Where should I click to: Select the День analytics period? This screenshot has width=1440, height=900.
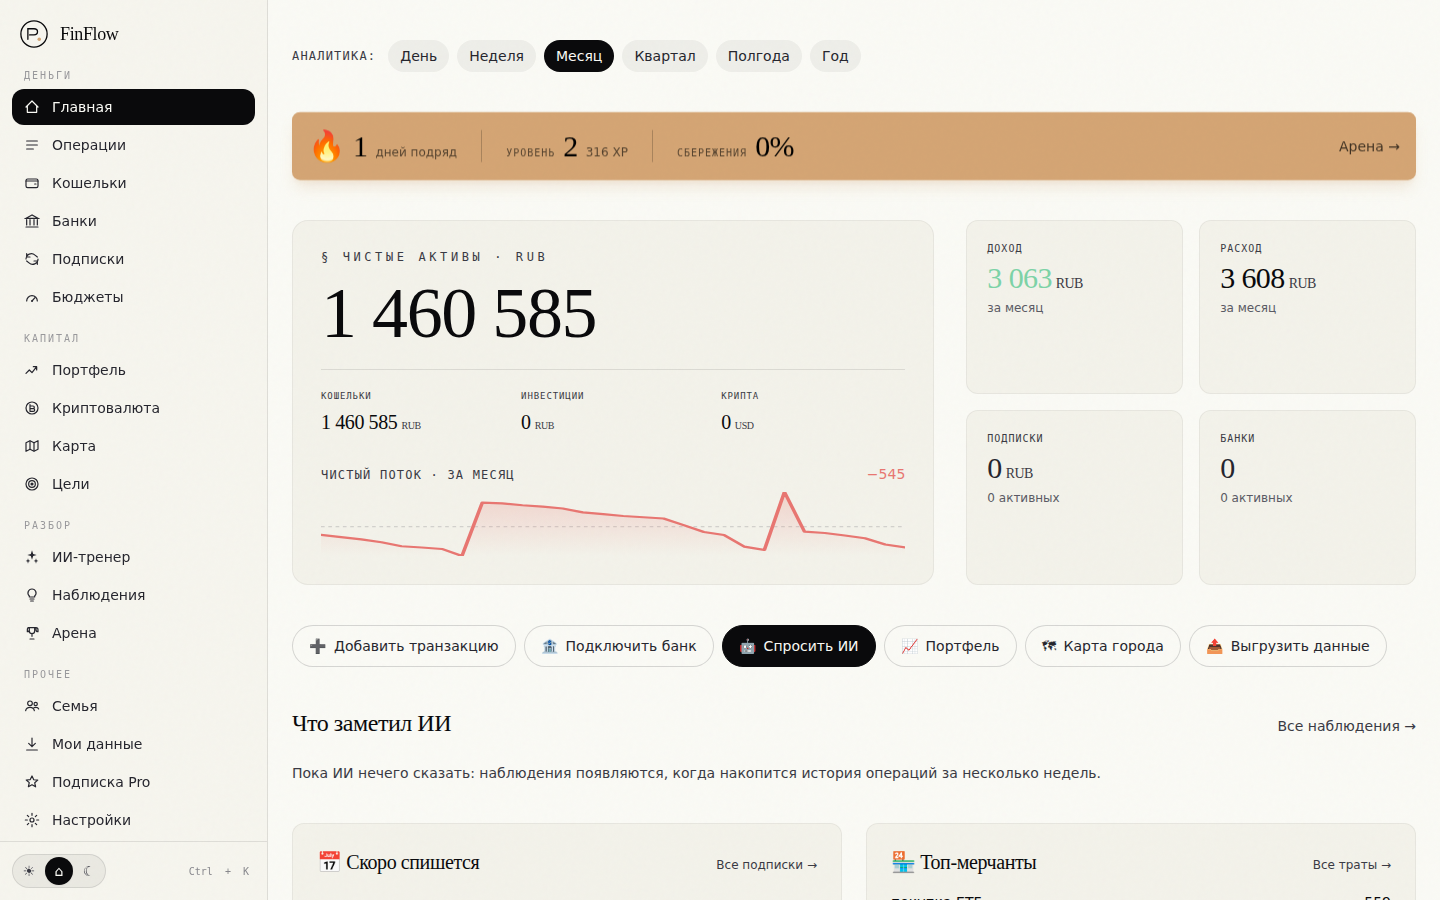click(419, 56)
